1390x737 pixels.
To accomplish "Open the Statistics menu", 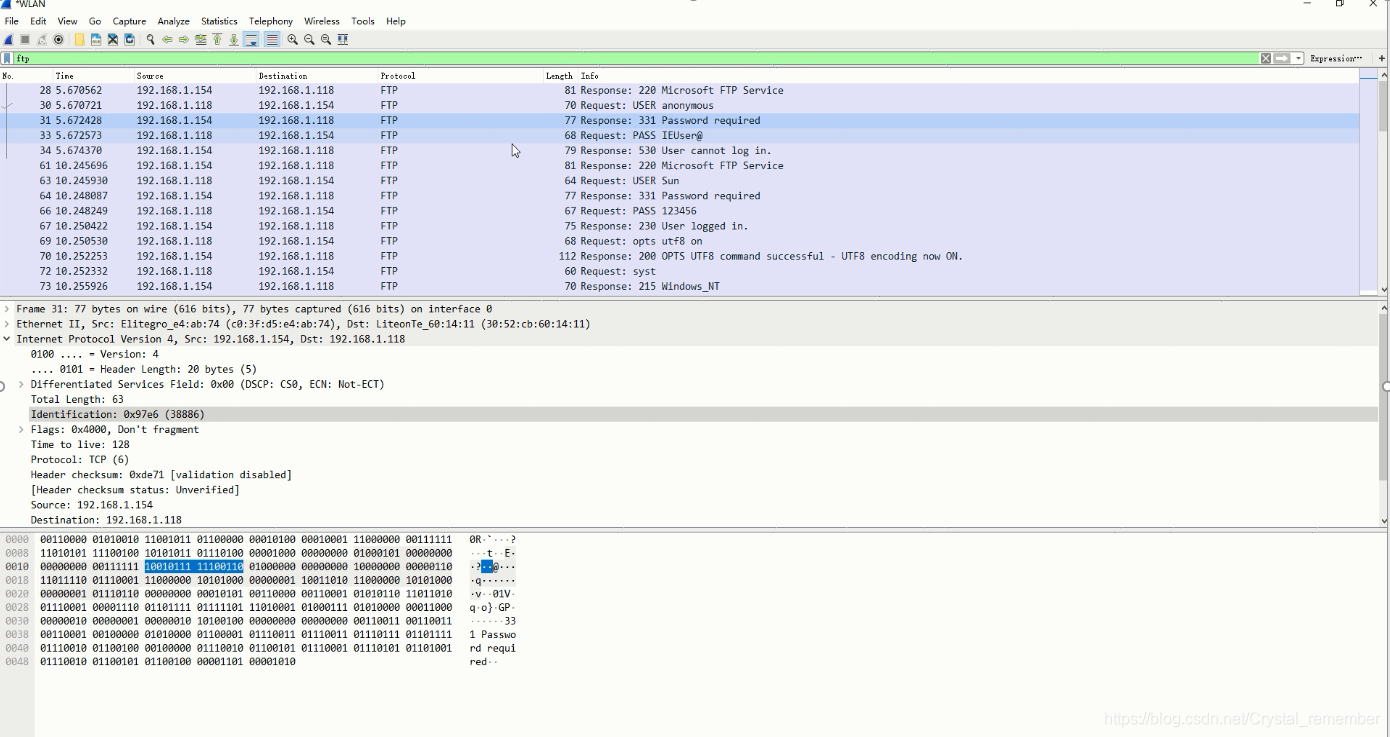I will (219, 21).
